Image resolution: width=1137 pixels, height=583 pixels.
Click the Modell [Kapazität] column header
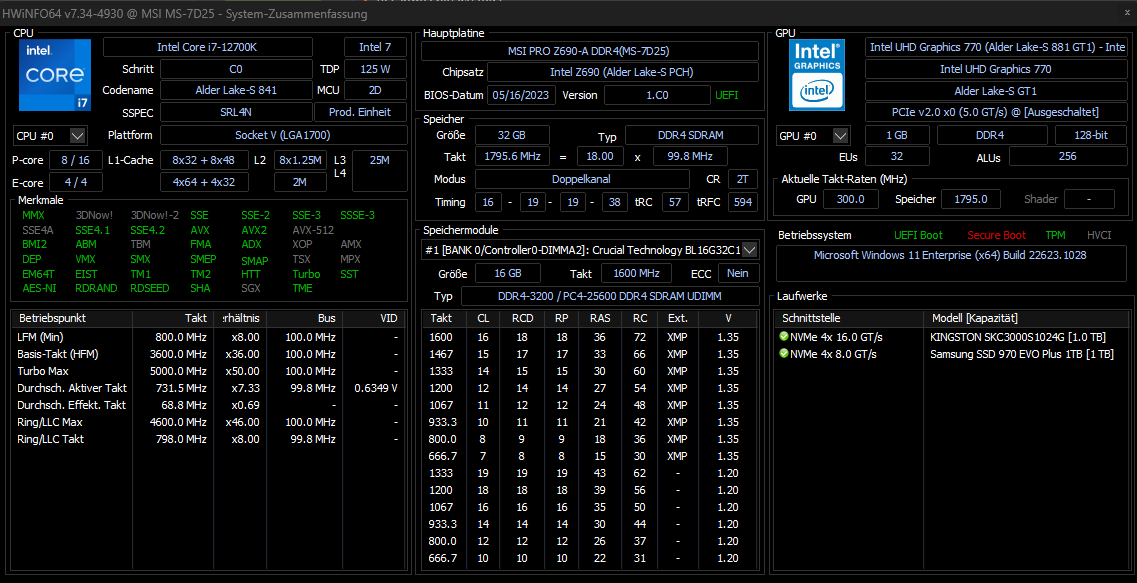1026,318
